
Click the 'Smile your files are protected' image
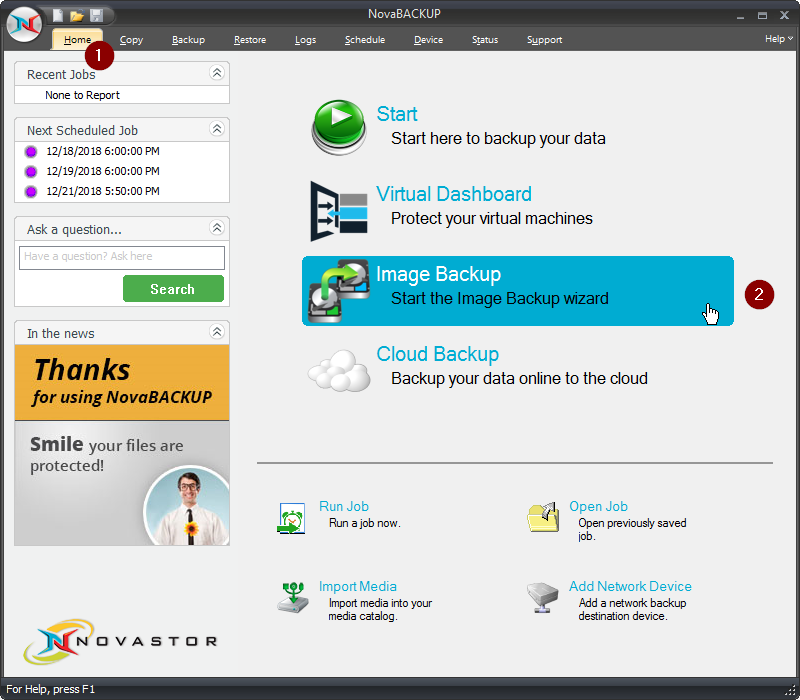tap(122, 483)
